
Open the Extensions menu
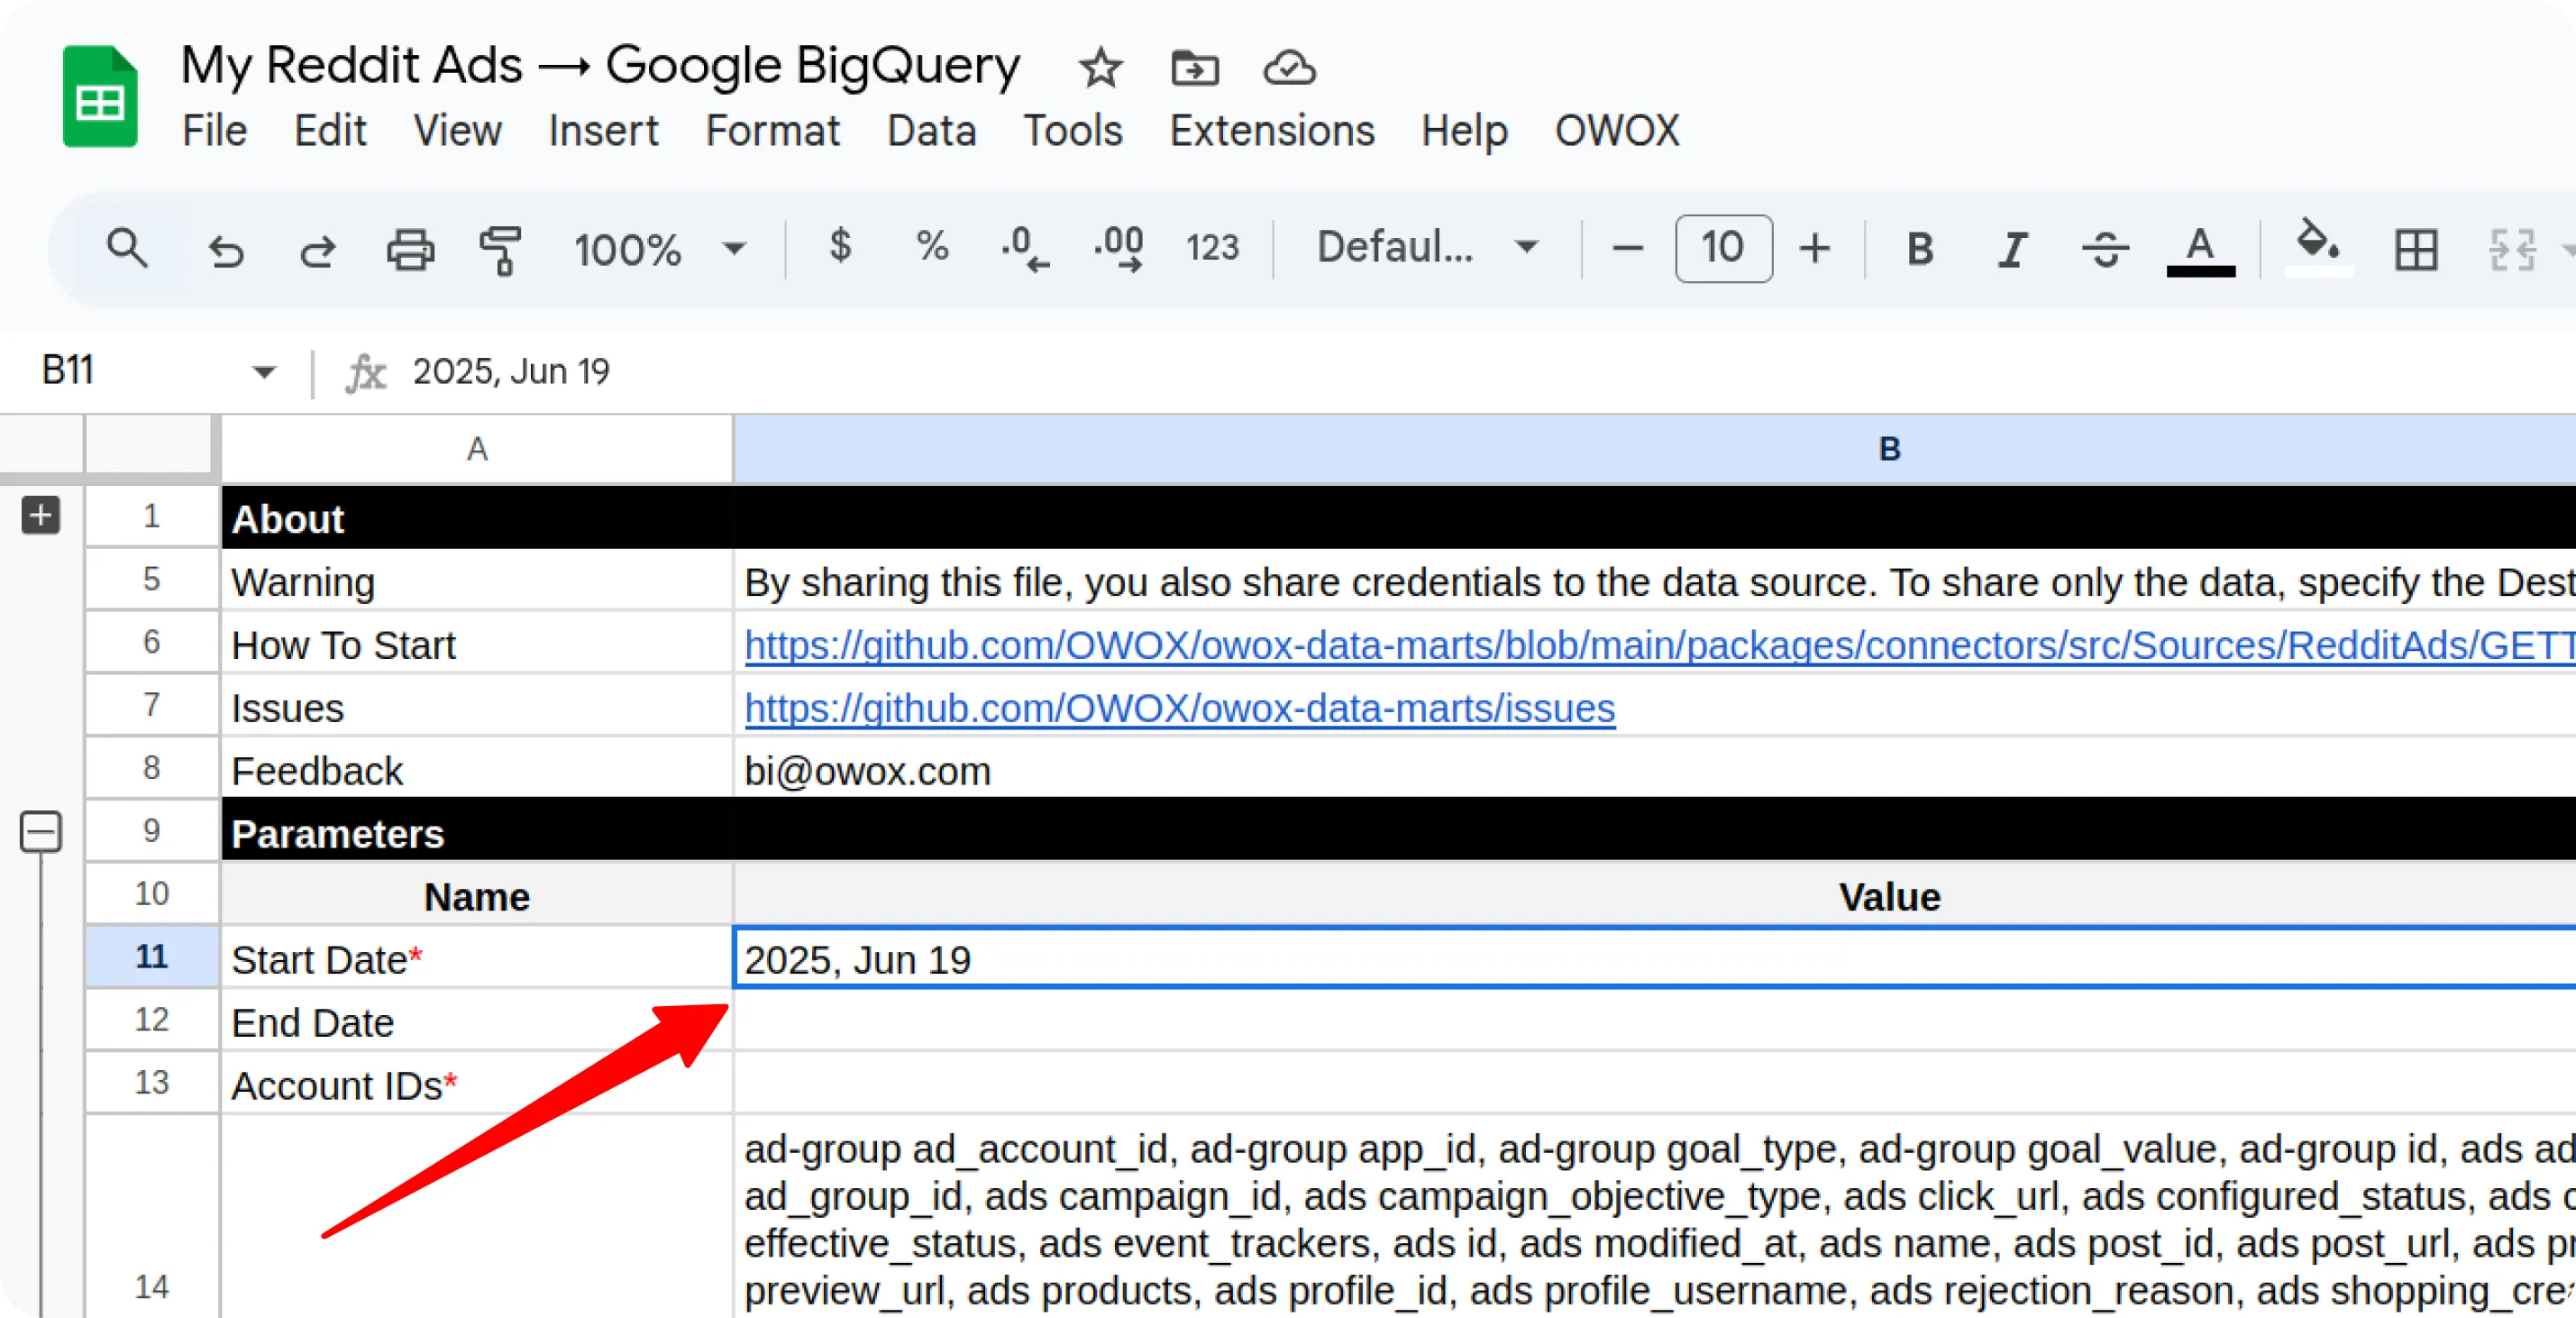(x=1272, y=131)
